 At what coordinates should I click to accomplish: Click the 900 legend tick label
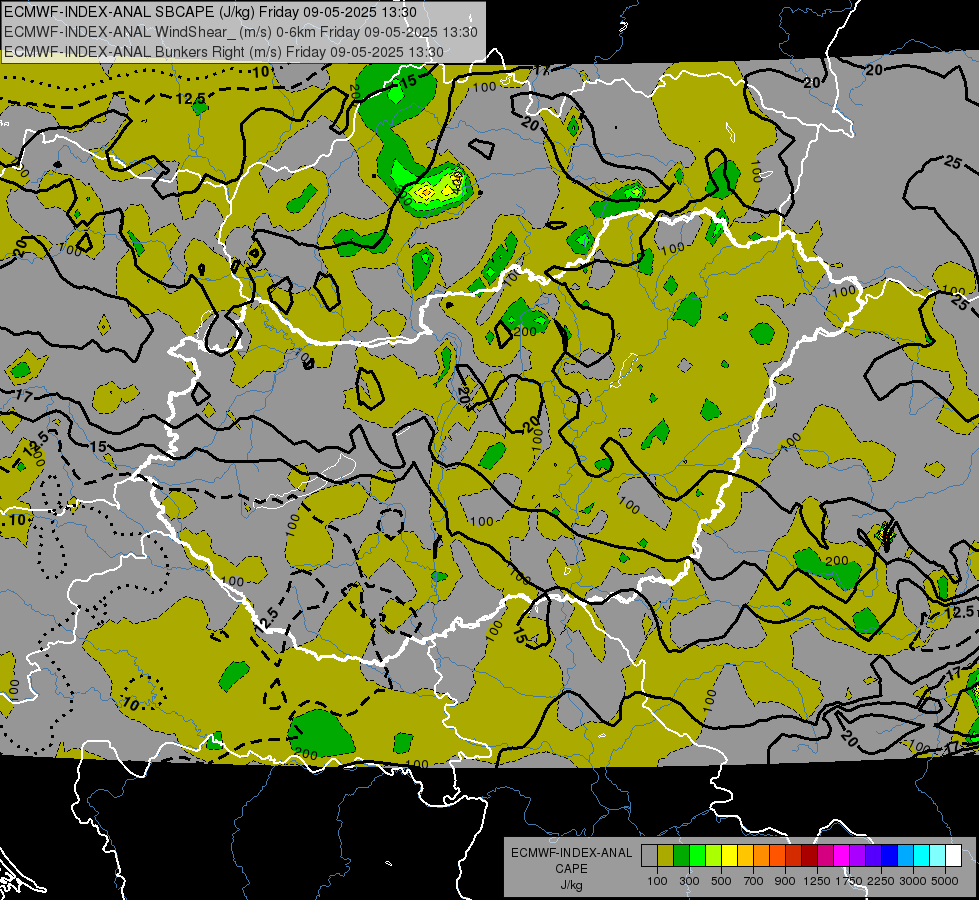[x=785, y=881]
